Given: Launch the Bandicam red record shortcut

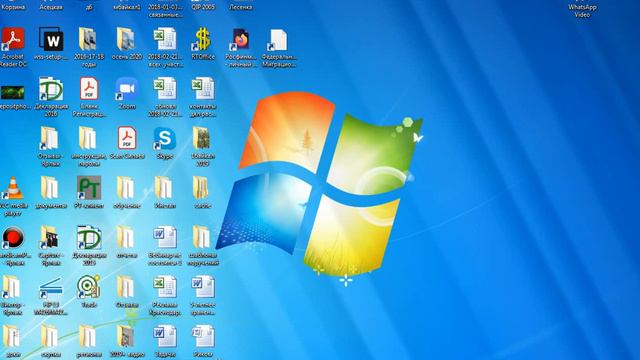Looking at the screenshot, I should (x=13, y=238).
